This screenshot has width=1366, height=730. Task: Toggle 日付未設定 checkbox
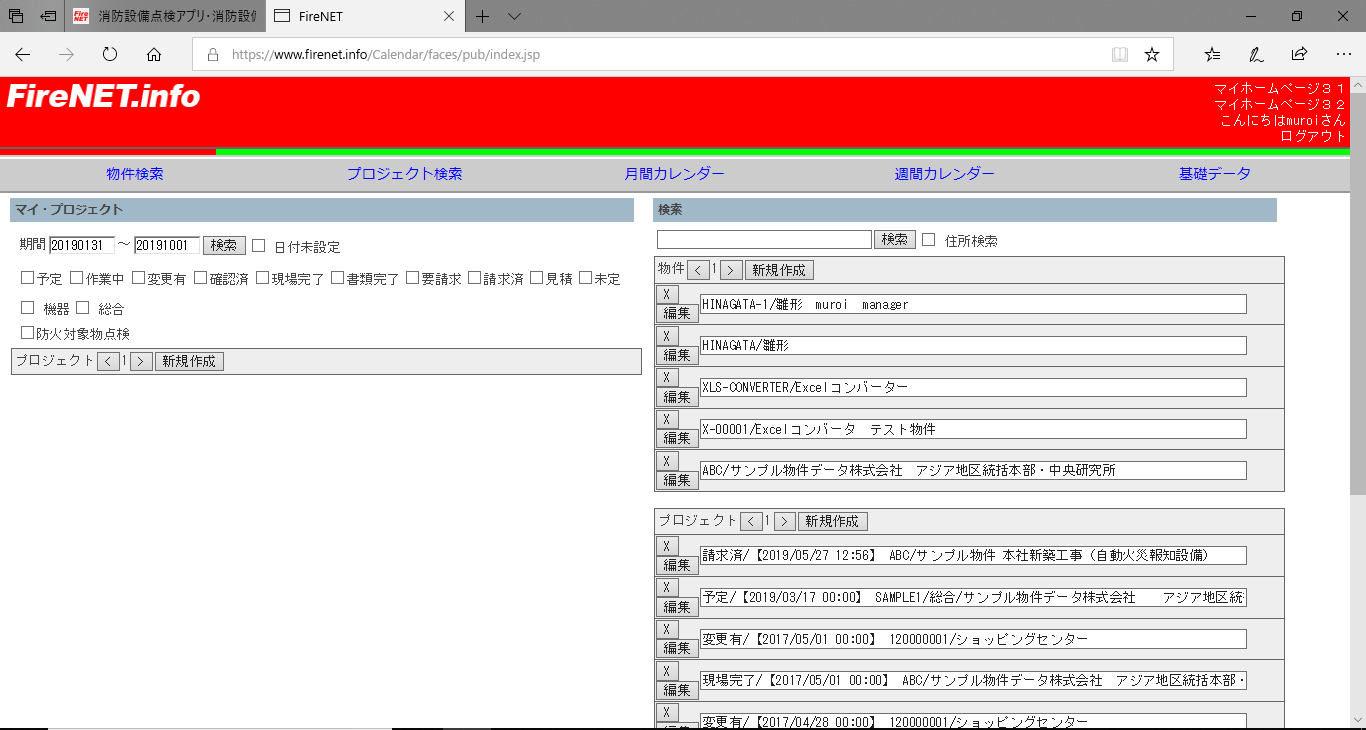pyautogui.click(x=258, y=246)
